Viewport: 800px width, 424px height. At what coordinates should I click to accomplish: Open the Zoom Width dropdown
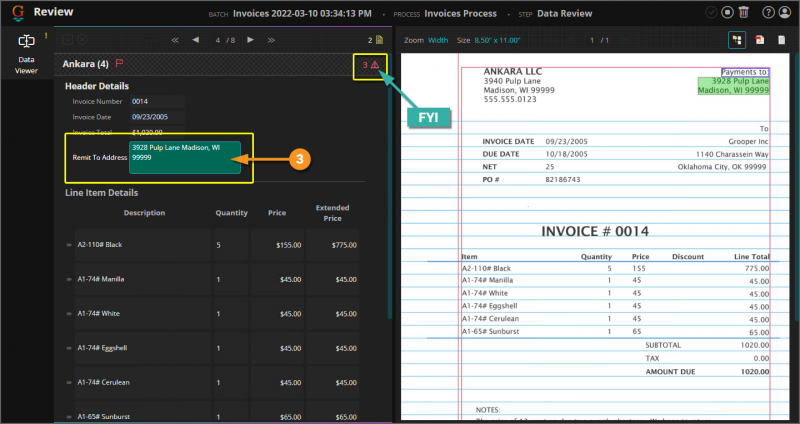pos(438,40)
